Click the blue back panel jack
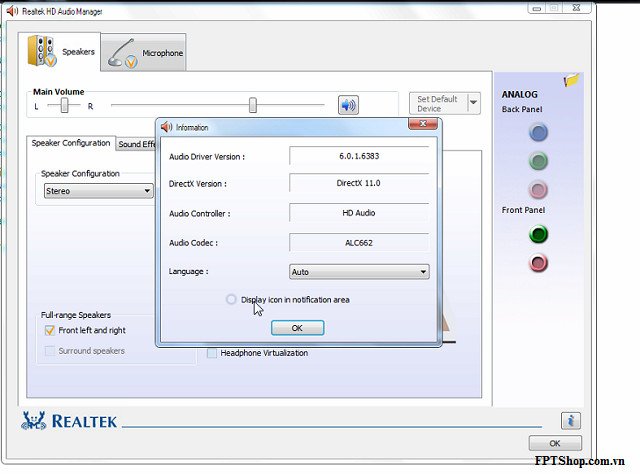Viewport: 640px width, 474px height. (x=539, y=132)
